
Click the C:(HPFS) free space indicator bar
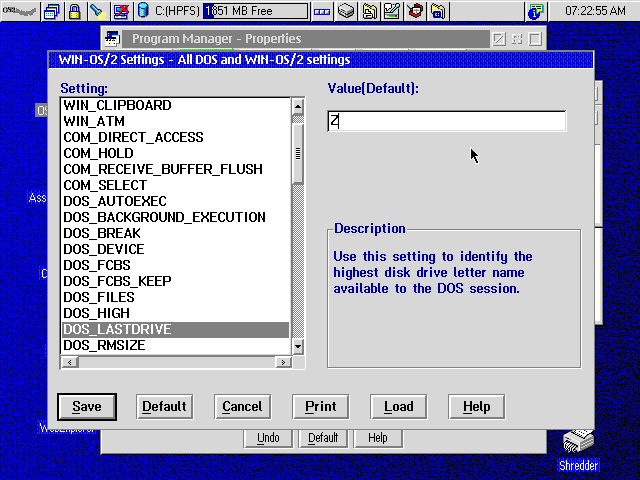[x=255, y=11]
